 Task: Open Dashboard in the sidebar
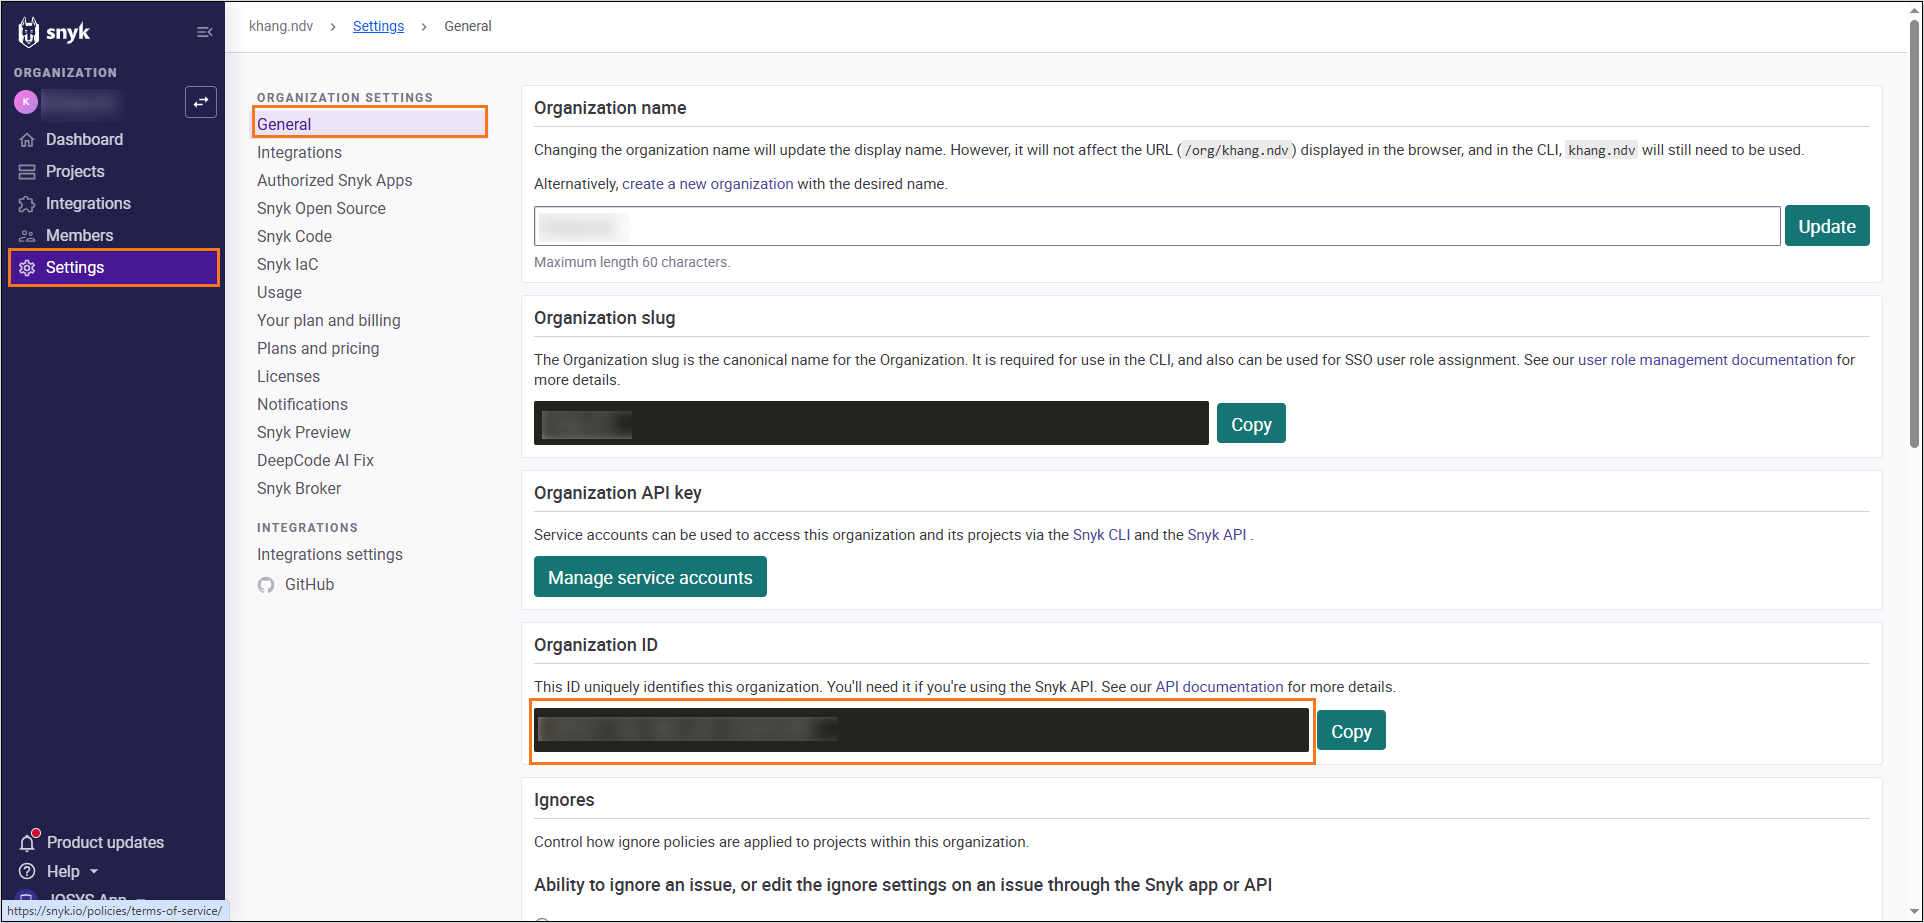84,140
